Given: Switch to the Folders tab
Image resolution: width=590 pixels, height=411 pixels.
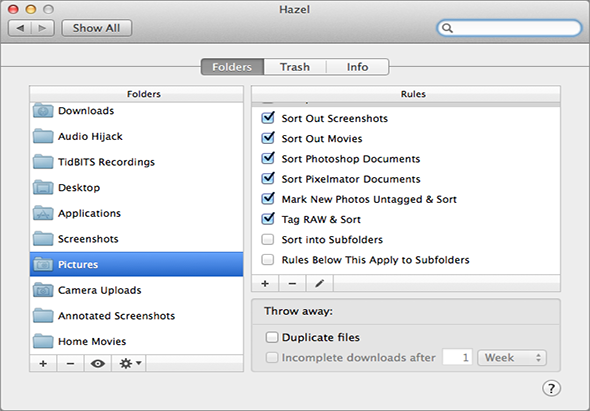Looking at the screenshot, I should [232, 67].
